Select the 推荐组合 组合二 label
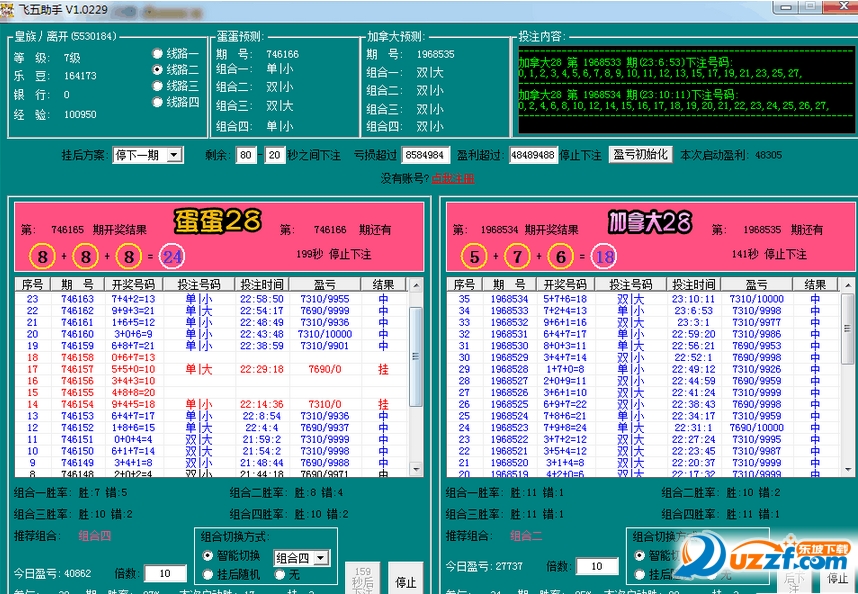The width and height of the screenshot is (858, 594). point(527,537)
